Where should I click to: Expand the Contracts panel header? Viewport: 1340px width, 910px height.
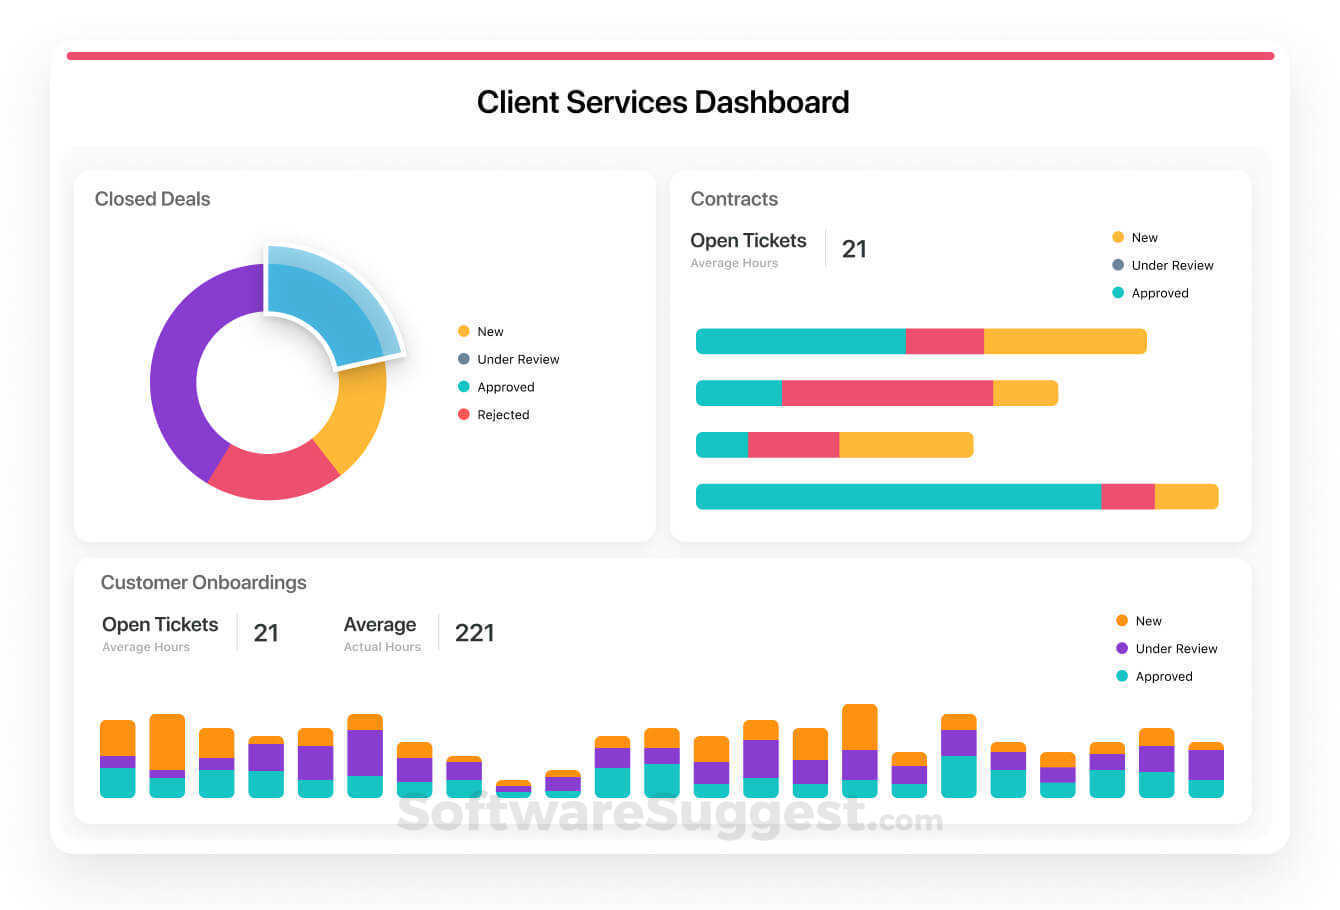pyautogui.click(x=734, y=199)
